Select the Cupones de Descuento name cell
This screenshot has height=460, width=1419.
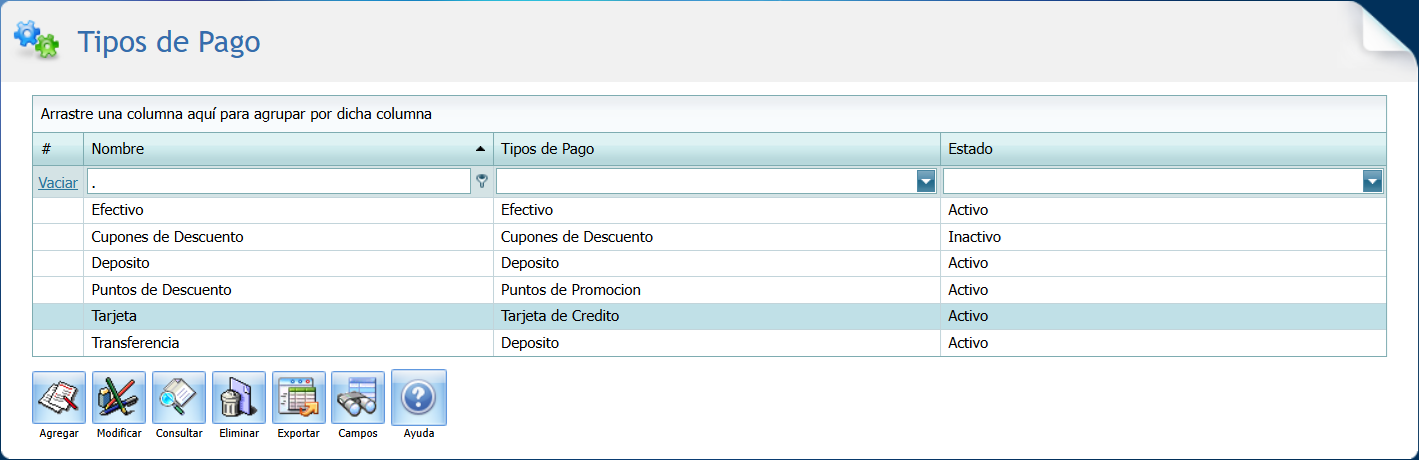coord(288,237)
